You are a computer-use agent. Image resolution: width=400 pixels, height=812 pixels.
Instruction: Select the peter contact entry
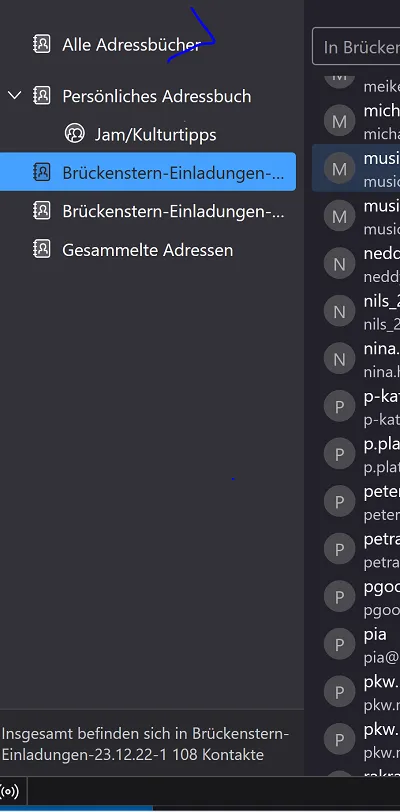[x=356, y=502]
